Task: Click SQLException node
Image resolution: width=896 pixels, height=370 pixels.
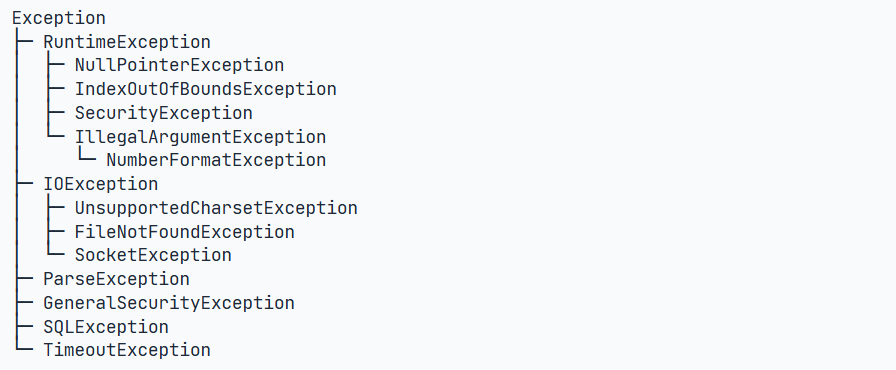Action: (x=106, y=327)
